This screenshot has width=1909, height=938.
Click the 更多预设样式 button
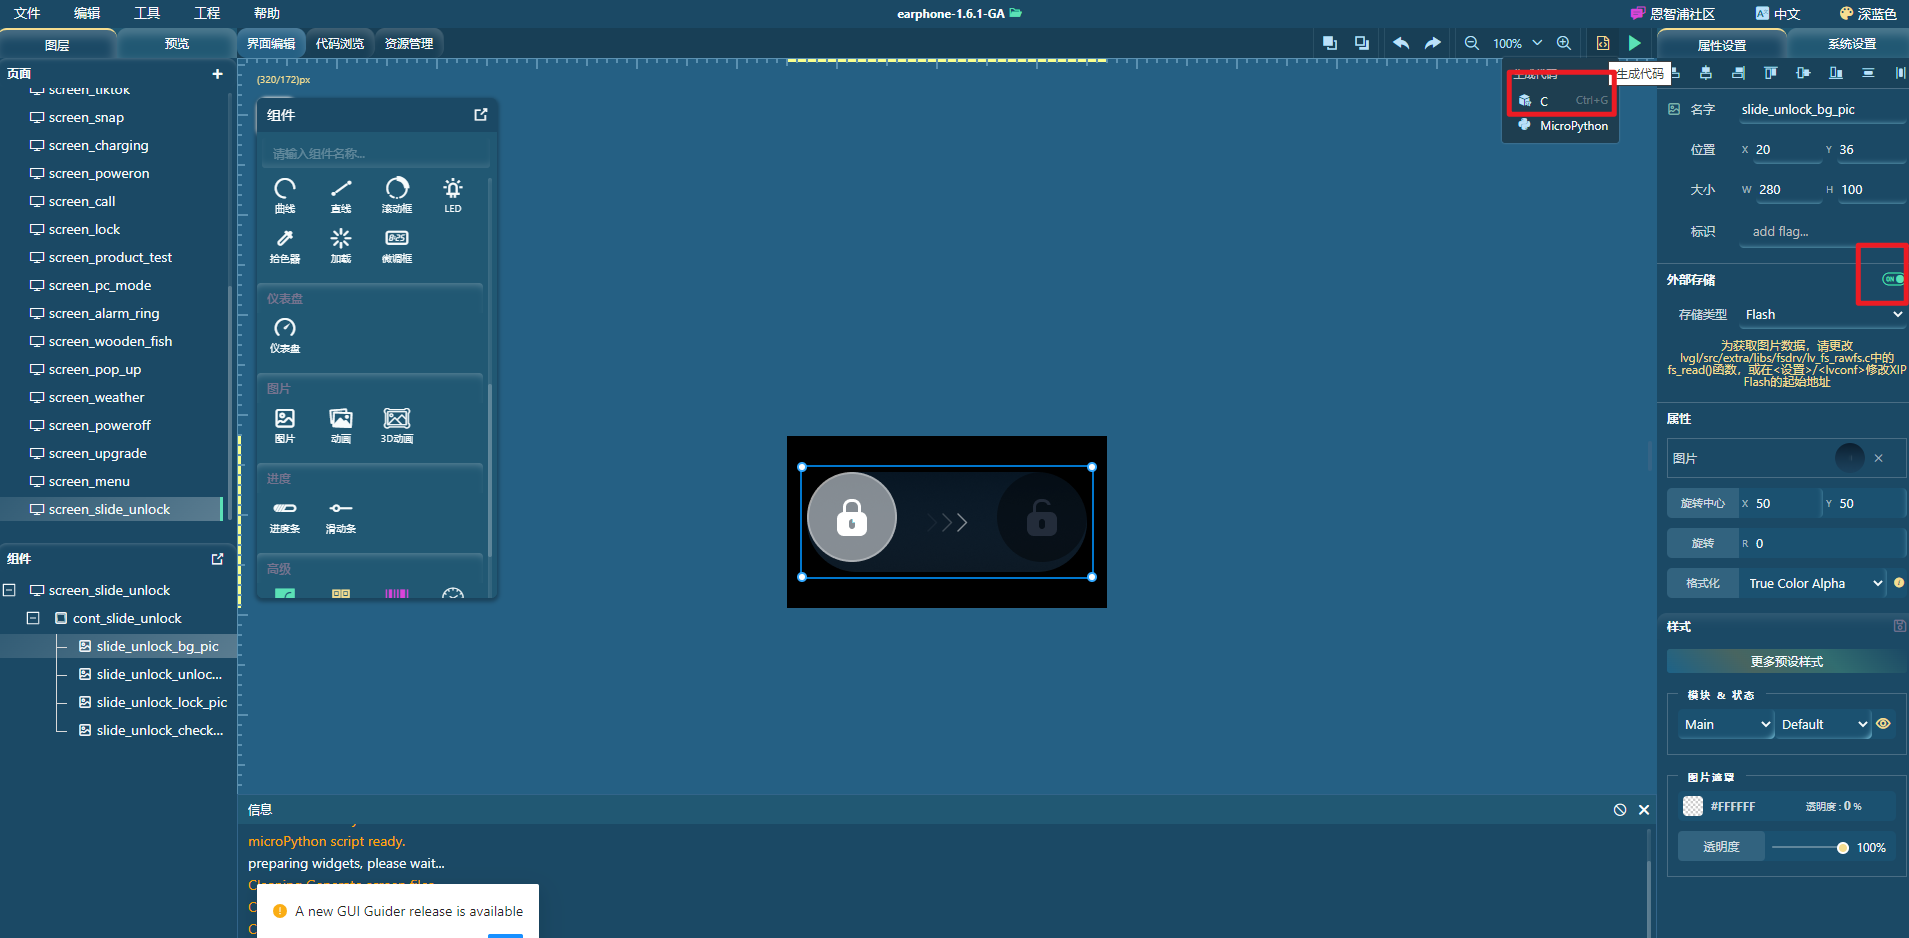click(1786, 662)
